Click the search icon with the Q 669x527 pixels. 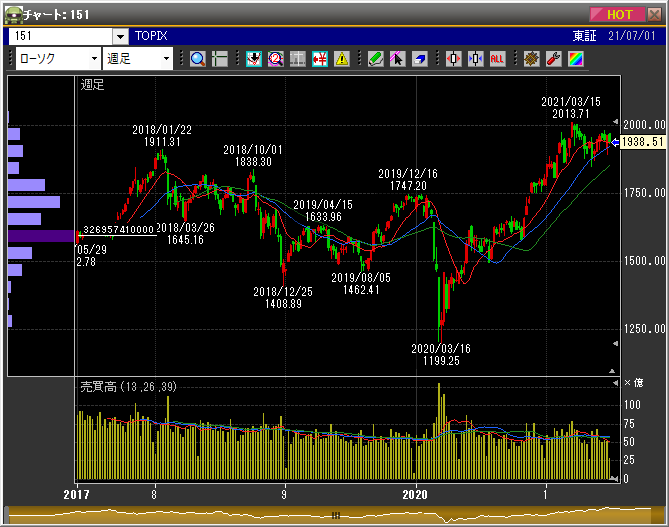tap(276, 59)
